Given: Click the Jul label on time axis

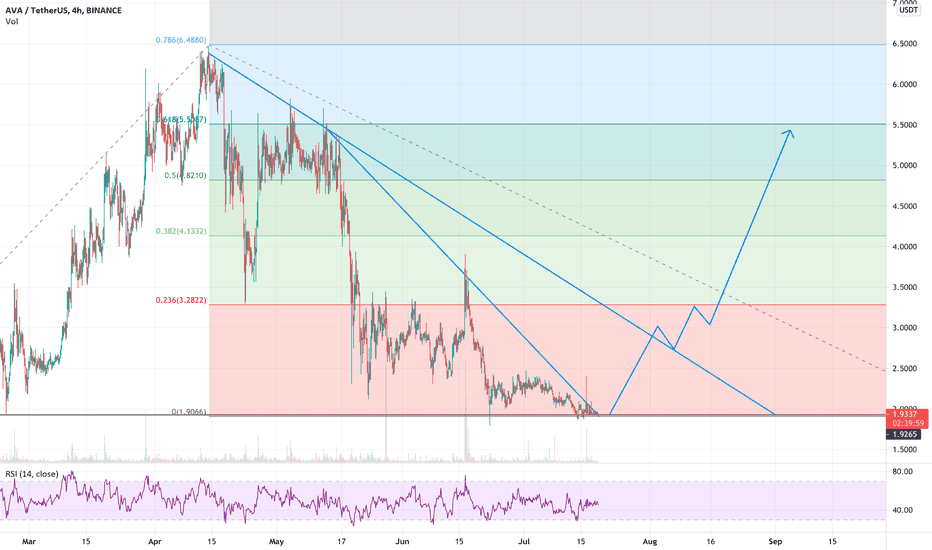Looking at the screenshot, I should [x=524, y=541].
